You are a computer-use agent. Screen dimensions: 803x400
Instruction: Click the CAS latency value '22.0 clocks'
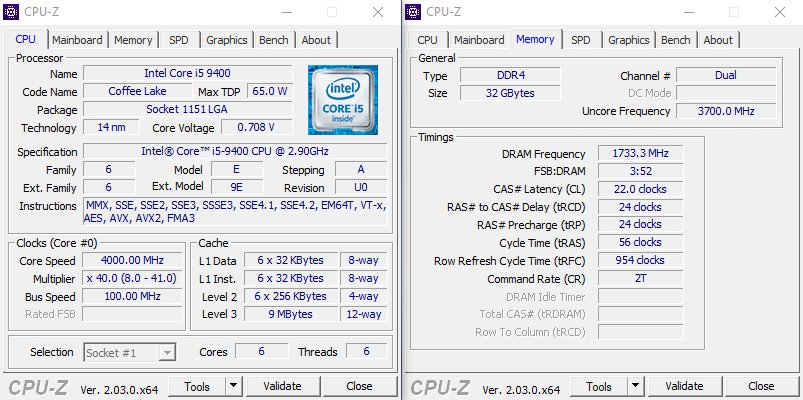point(640,189)
